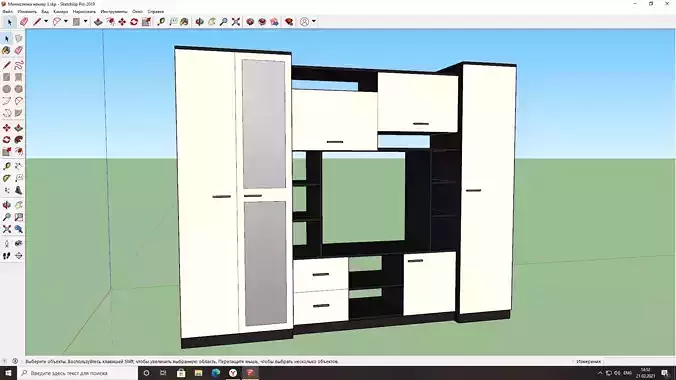Activate the Walk footprints tool
The height and width of the screenshot is (380, 676).
(6, 256)
